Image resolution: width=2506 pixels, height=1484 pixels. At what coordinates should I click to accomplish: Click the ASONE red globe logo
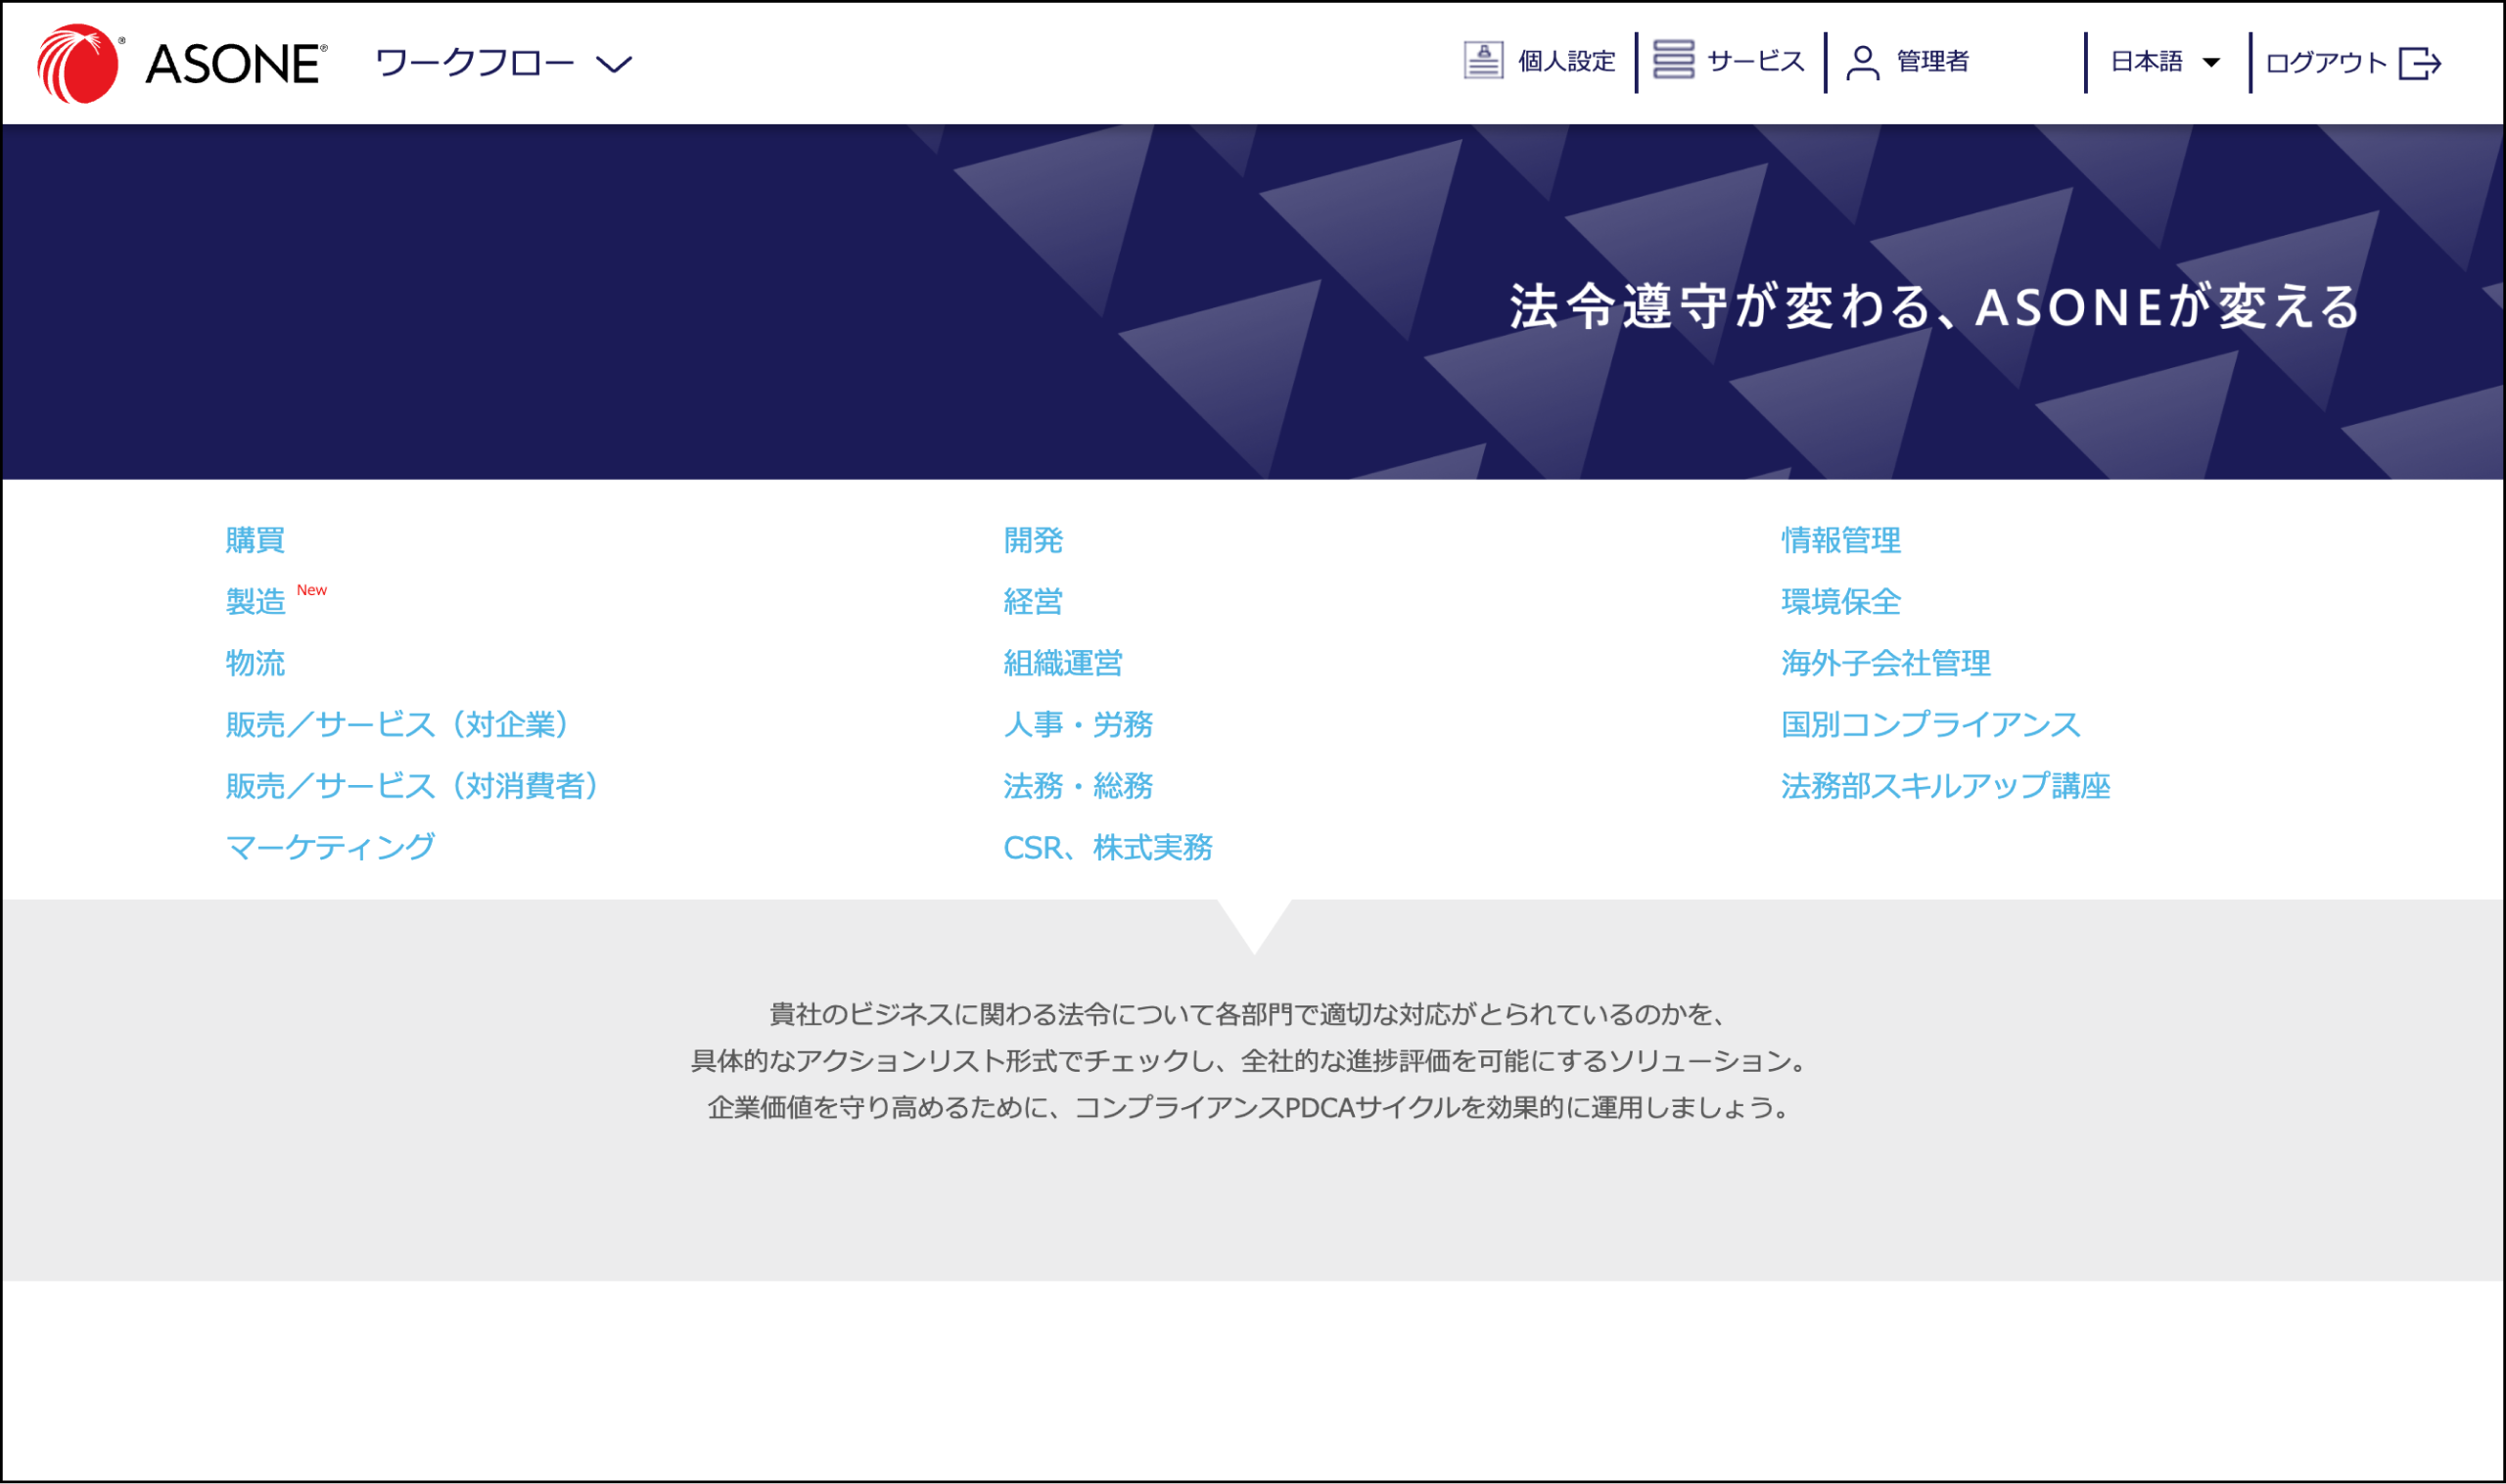77,63
